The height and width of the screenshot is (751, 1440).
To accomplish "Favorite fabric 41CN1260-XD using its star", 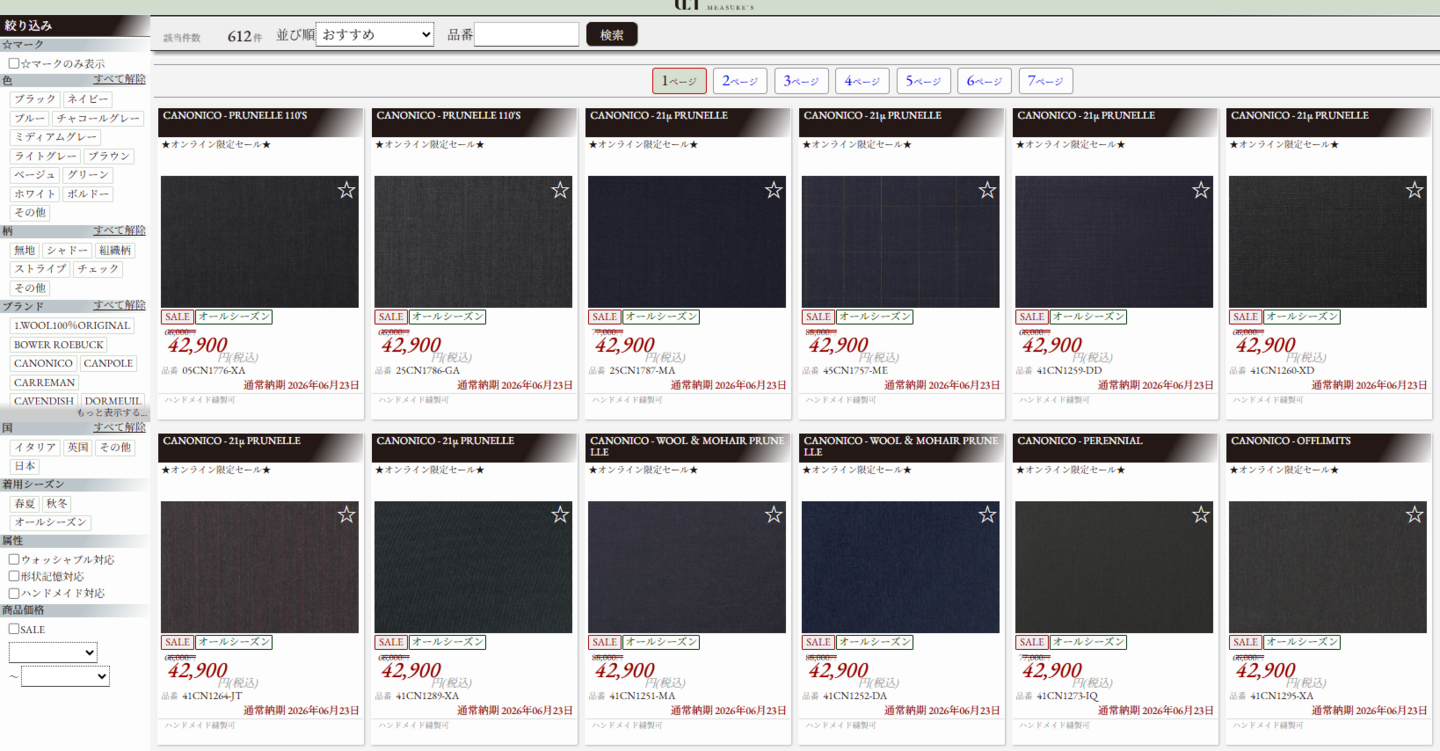I will tap(1414, 190).
